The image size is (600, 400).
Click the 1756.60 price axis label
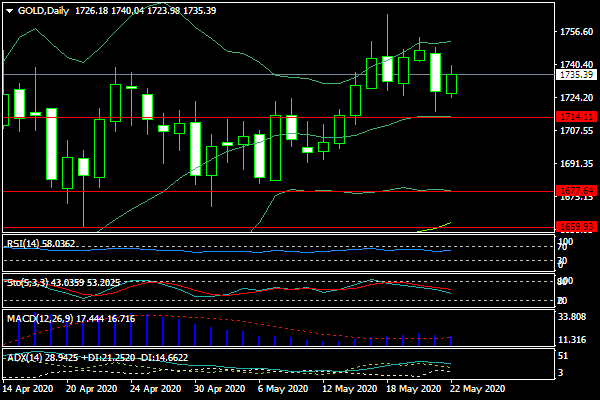click(574, 32)
